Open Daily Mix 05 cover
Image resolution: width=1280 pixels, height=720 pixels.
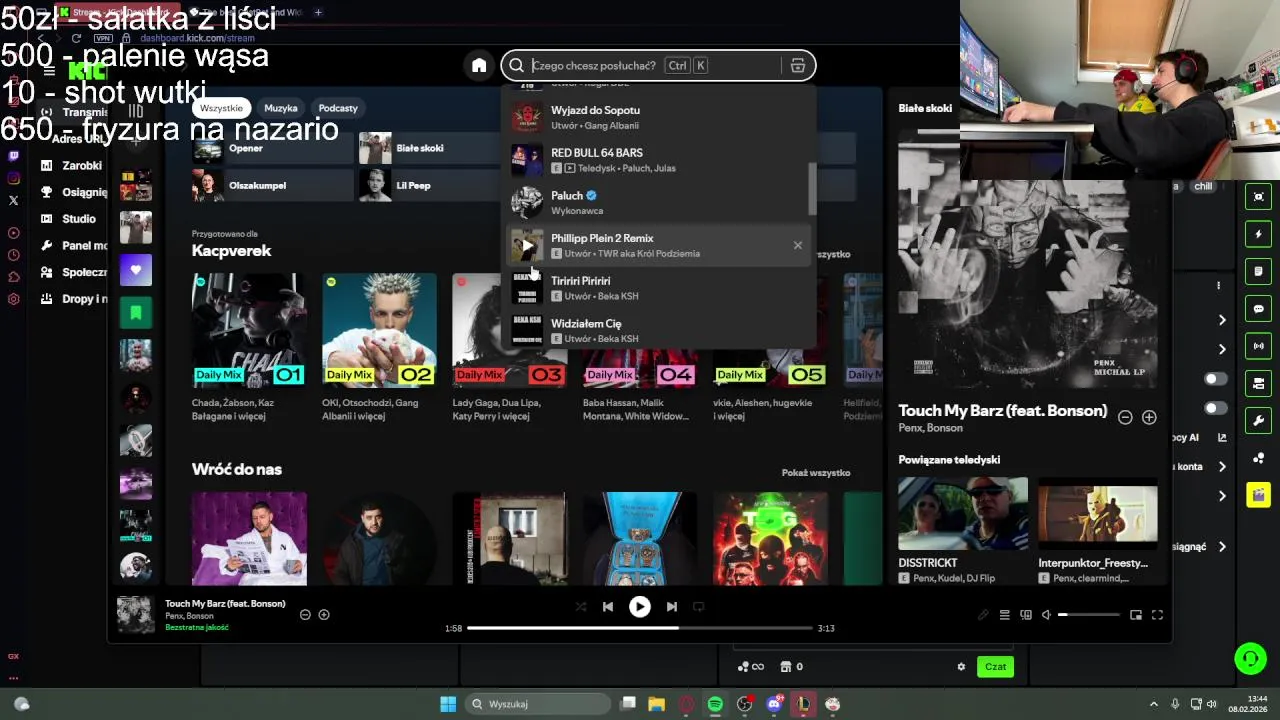(x=770, y=368)
